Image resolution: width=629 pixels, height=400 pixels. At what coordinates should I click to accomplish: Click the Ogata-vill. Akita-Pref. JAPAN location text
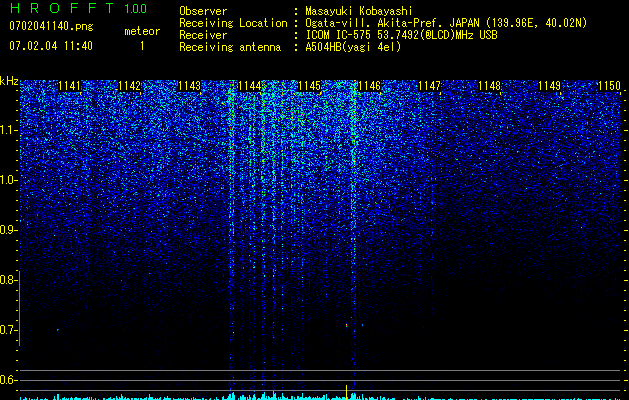coord(446,23)
